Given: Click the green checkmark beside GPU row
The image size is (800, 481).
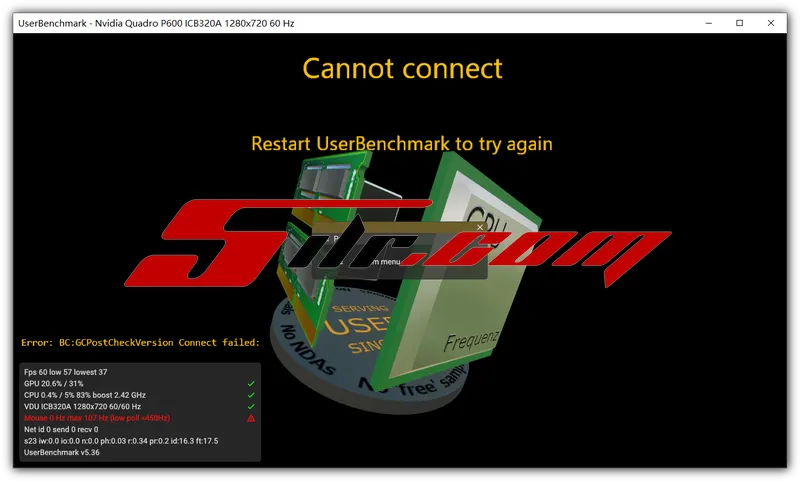Looking at the screenshot, I should 251,384.
